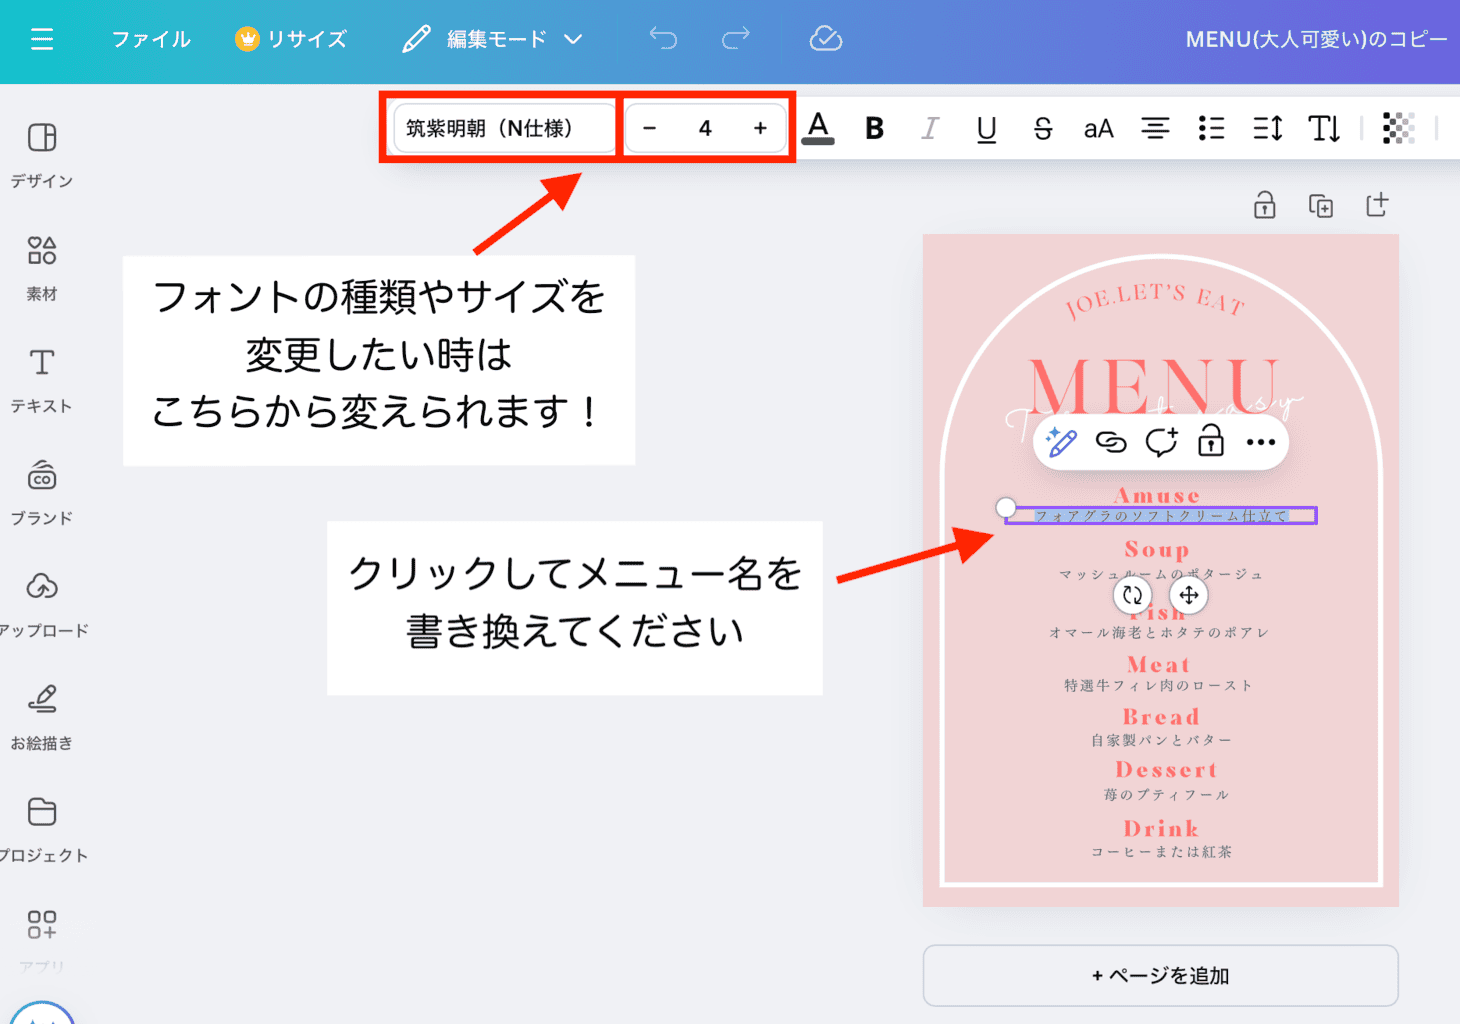Duplicate page using the copy icon
The image size is (1460, 1024).
[x=1321, y=206]
